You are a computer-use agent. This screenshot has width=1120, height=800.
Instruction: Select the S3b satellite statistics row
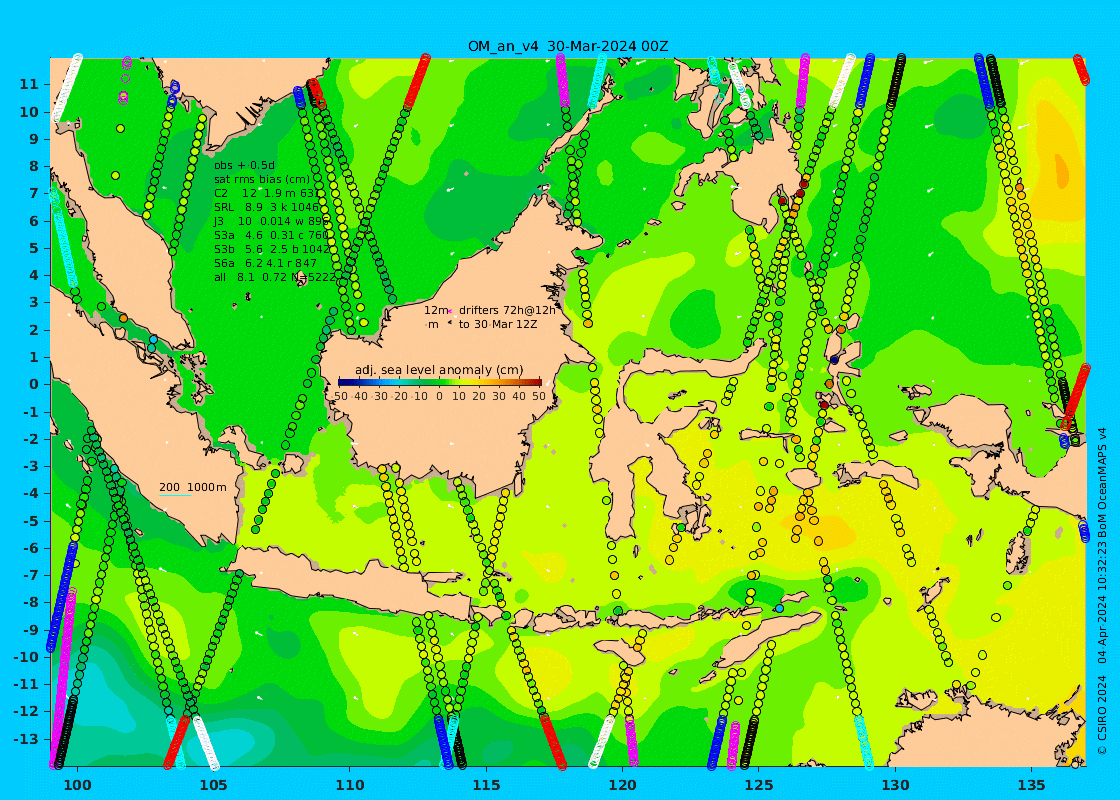click(272, 249)
